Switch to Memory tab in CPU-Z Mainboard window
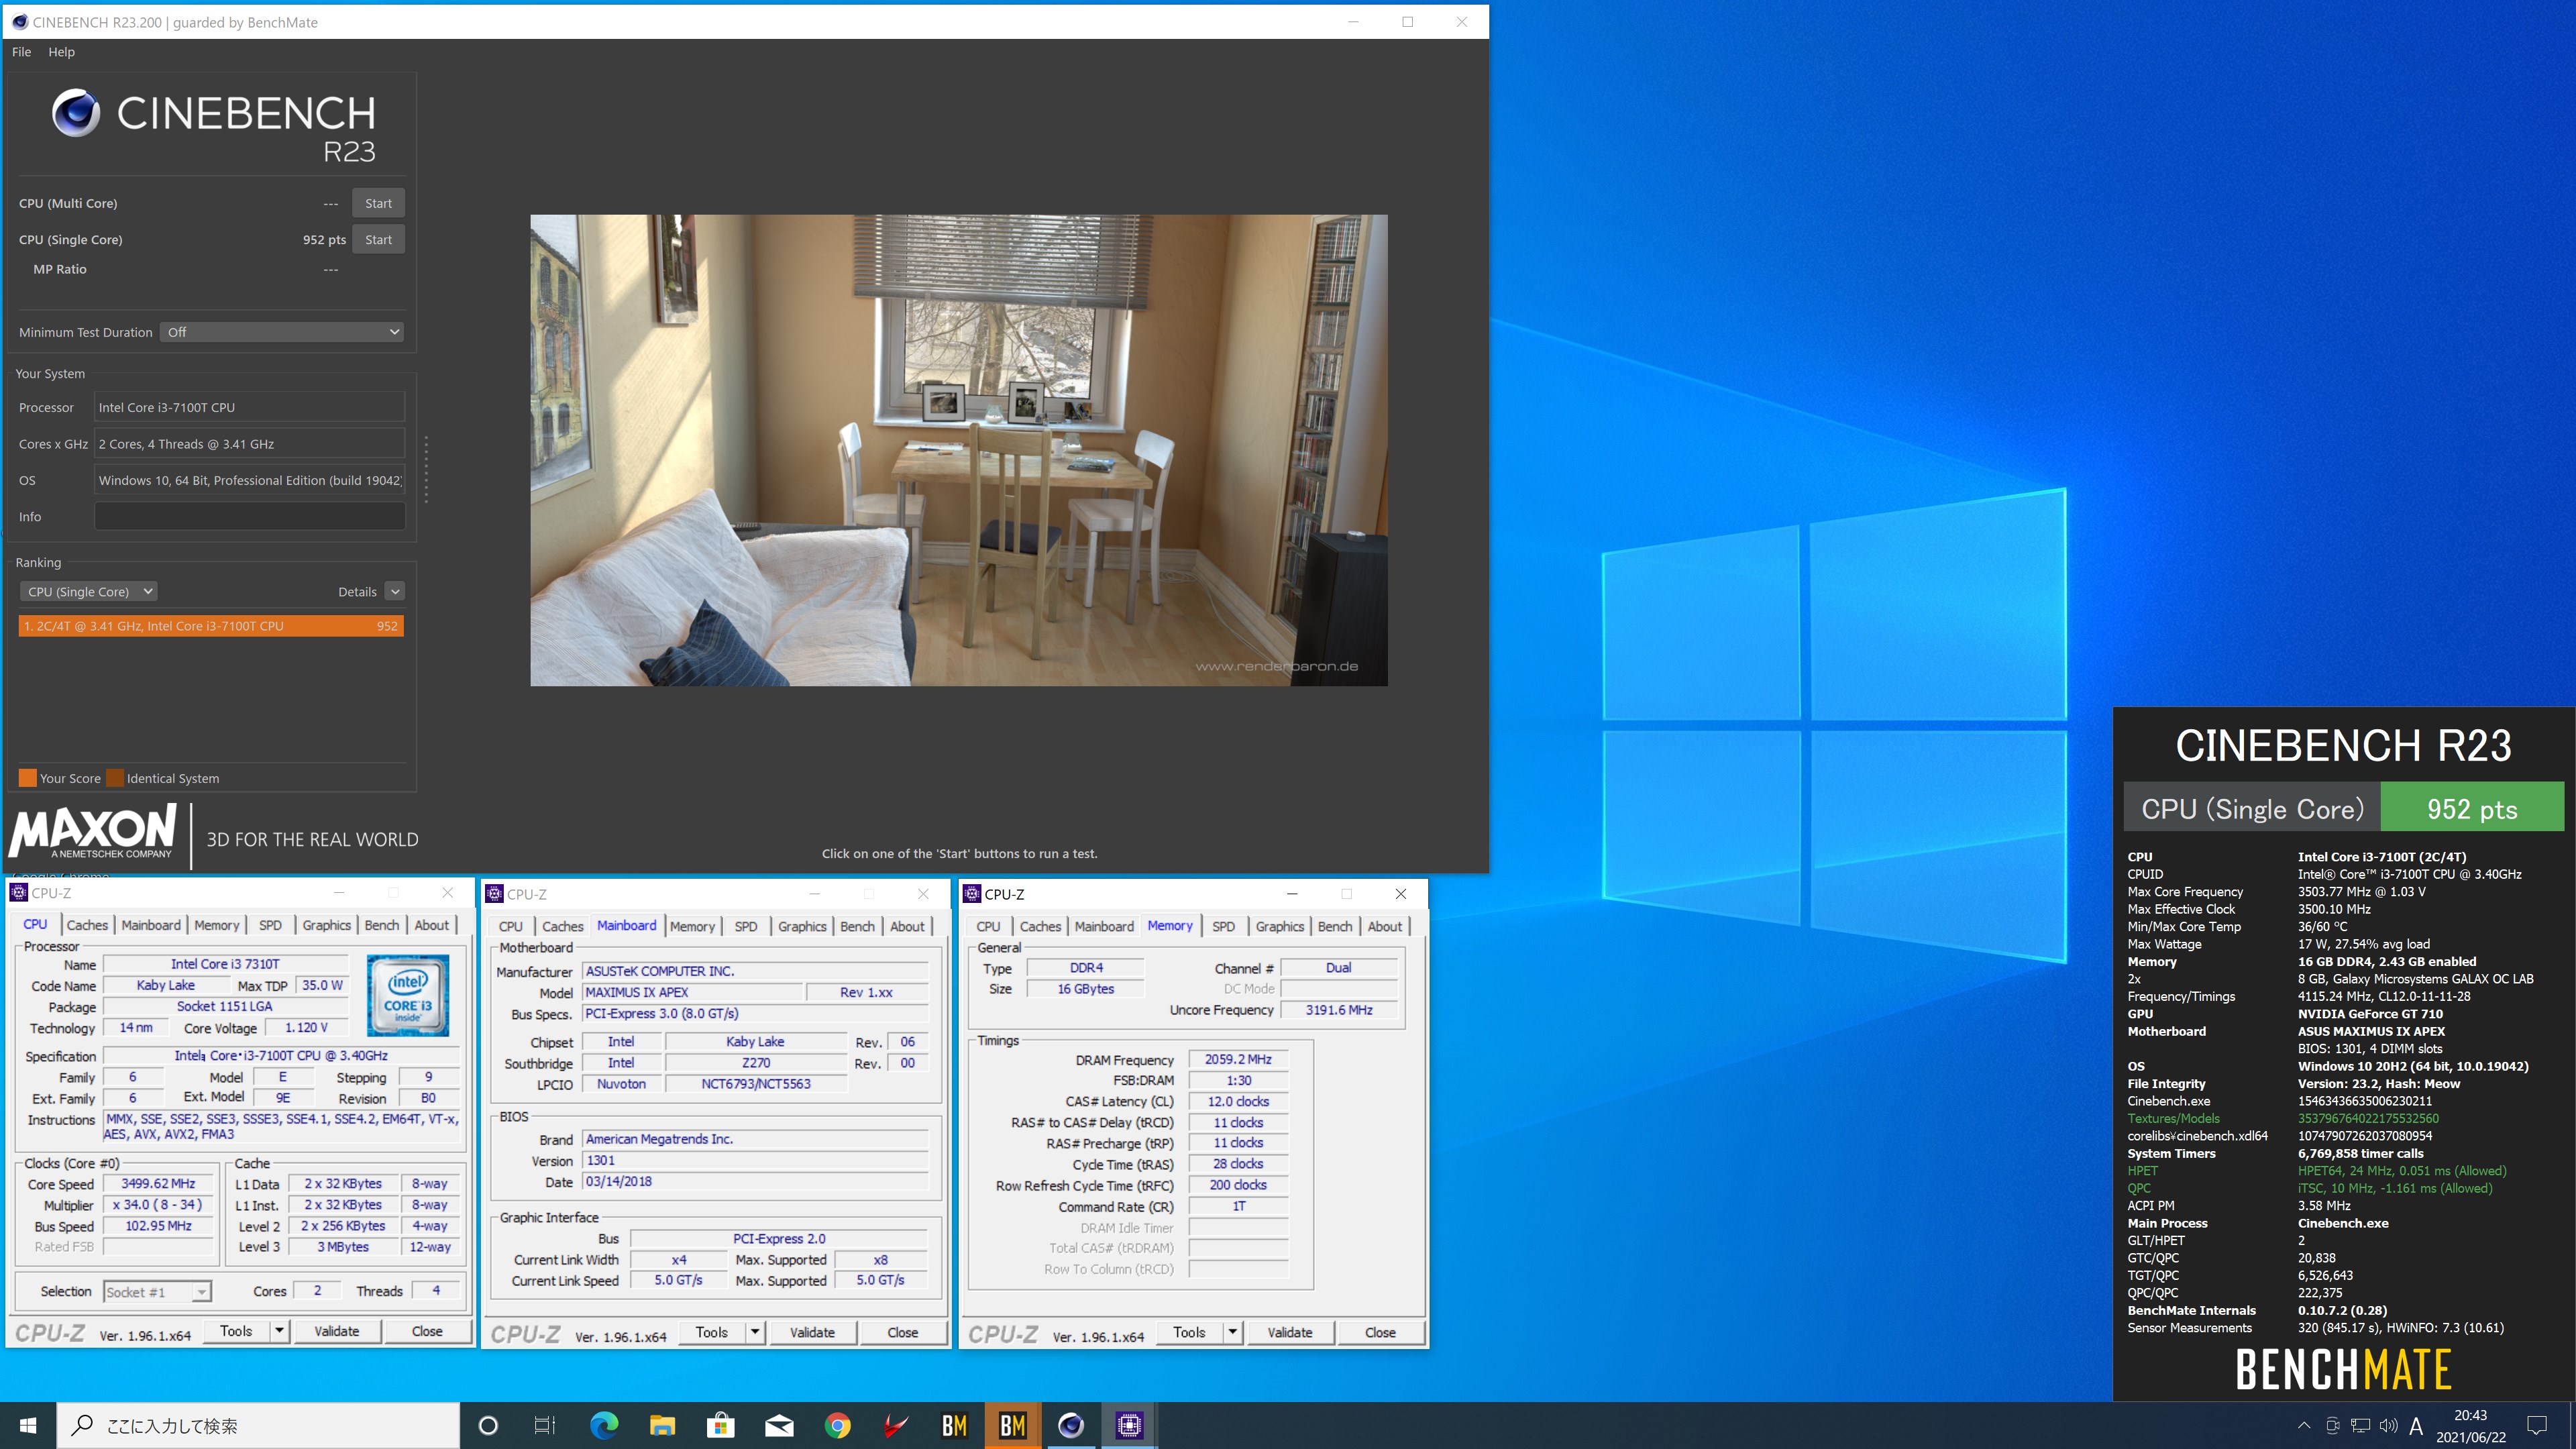This screenshot has width=2576, height=1449. pyautogui.click(x=692, y=926)
